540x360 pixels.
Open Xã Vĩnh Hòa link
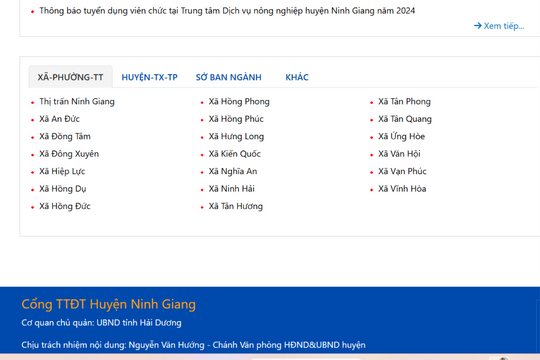pos(402,189)
